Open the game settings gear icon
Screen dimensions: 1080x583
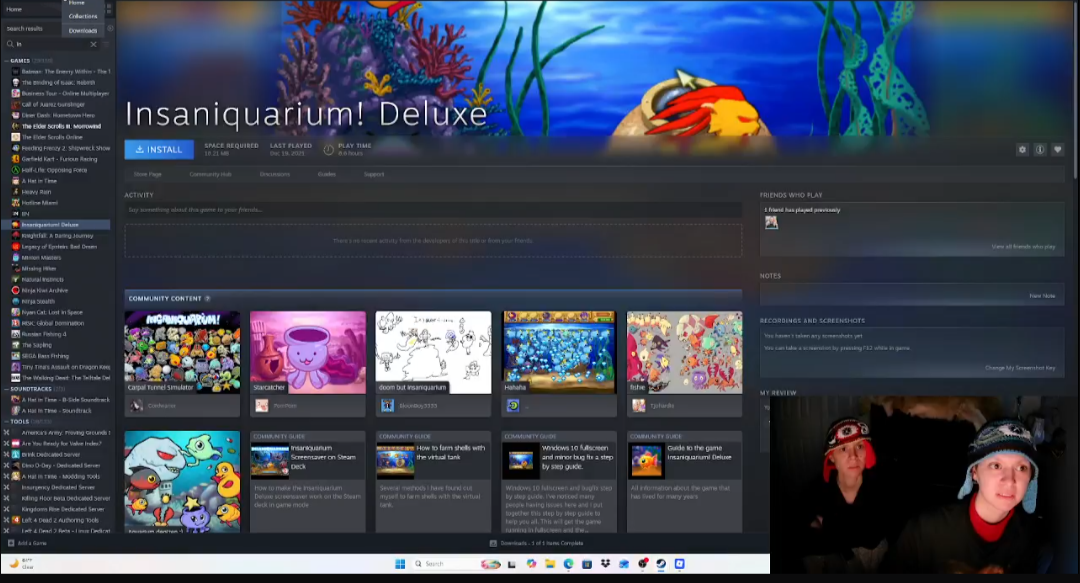click(x=1022, y=150)
